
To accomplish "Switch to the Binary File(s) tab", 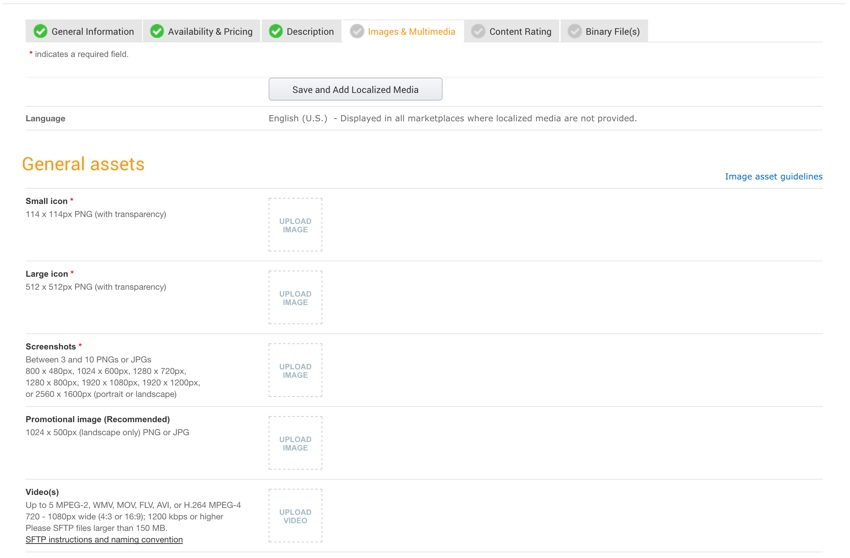I will (604, 31).
